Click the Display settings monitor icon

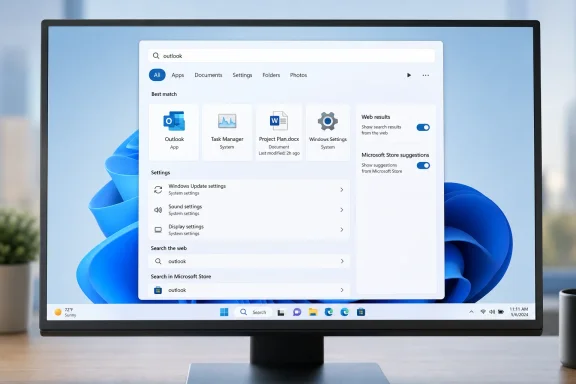click(158, 230)
